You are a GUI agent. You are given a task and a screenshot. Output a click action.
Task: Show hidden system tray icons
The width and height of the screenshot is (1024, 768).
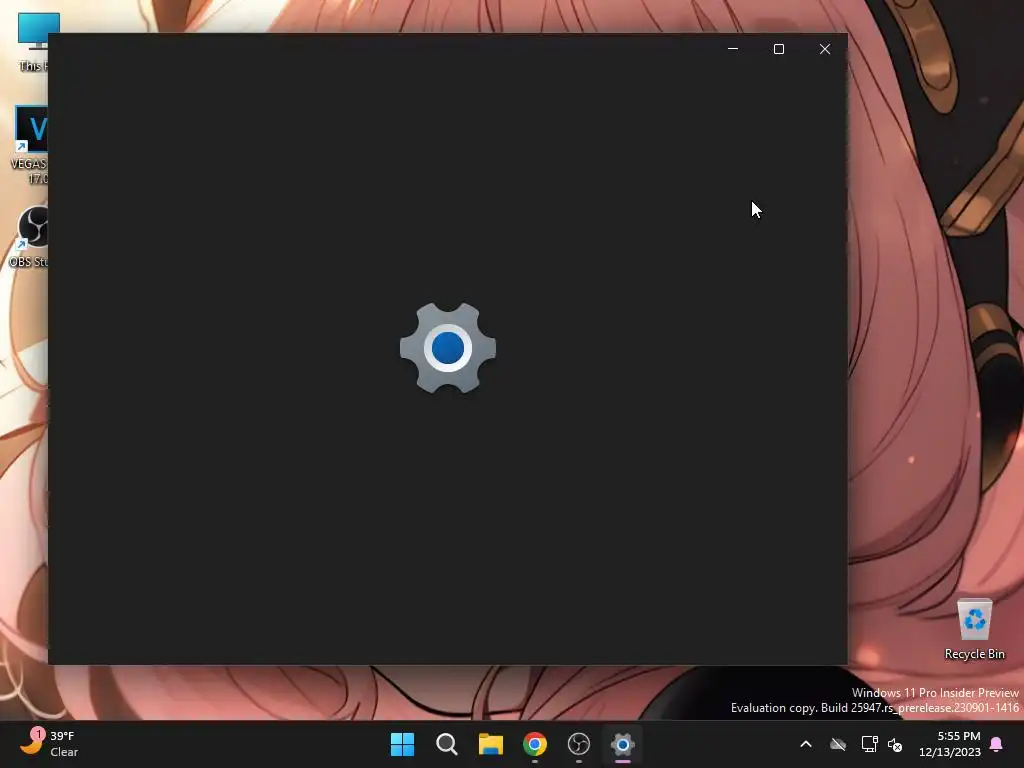pos(806,744)
